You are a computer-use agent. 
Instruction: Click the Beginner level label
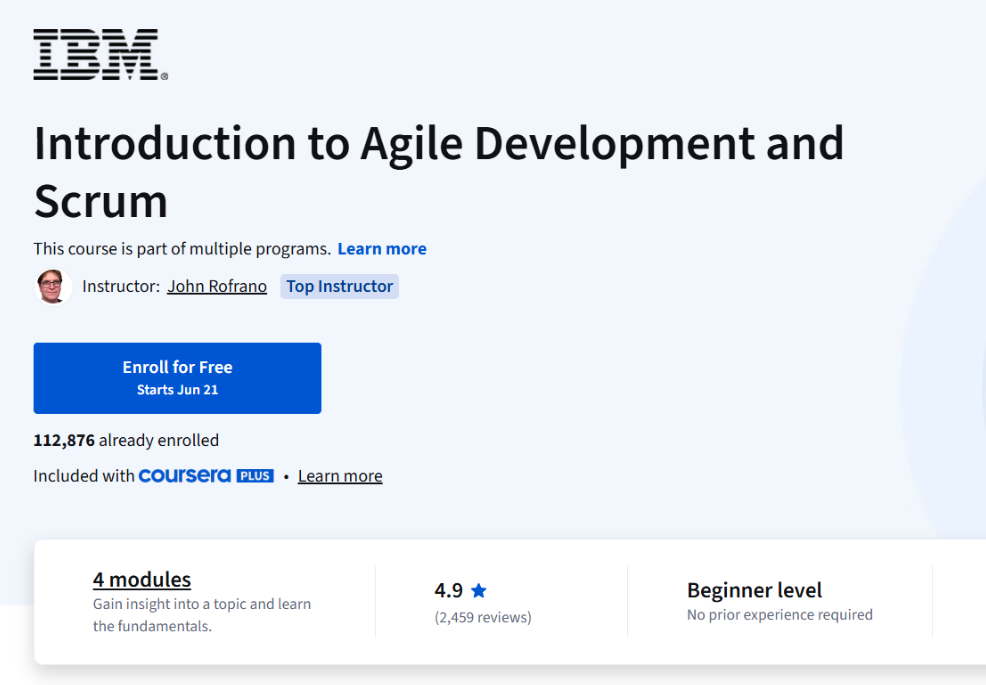point(754,590)
